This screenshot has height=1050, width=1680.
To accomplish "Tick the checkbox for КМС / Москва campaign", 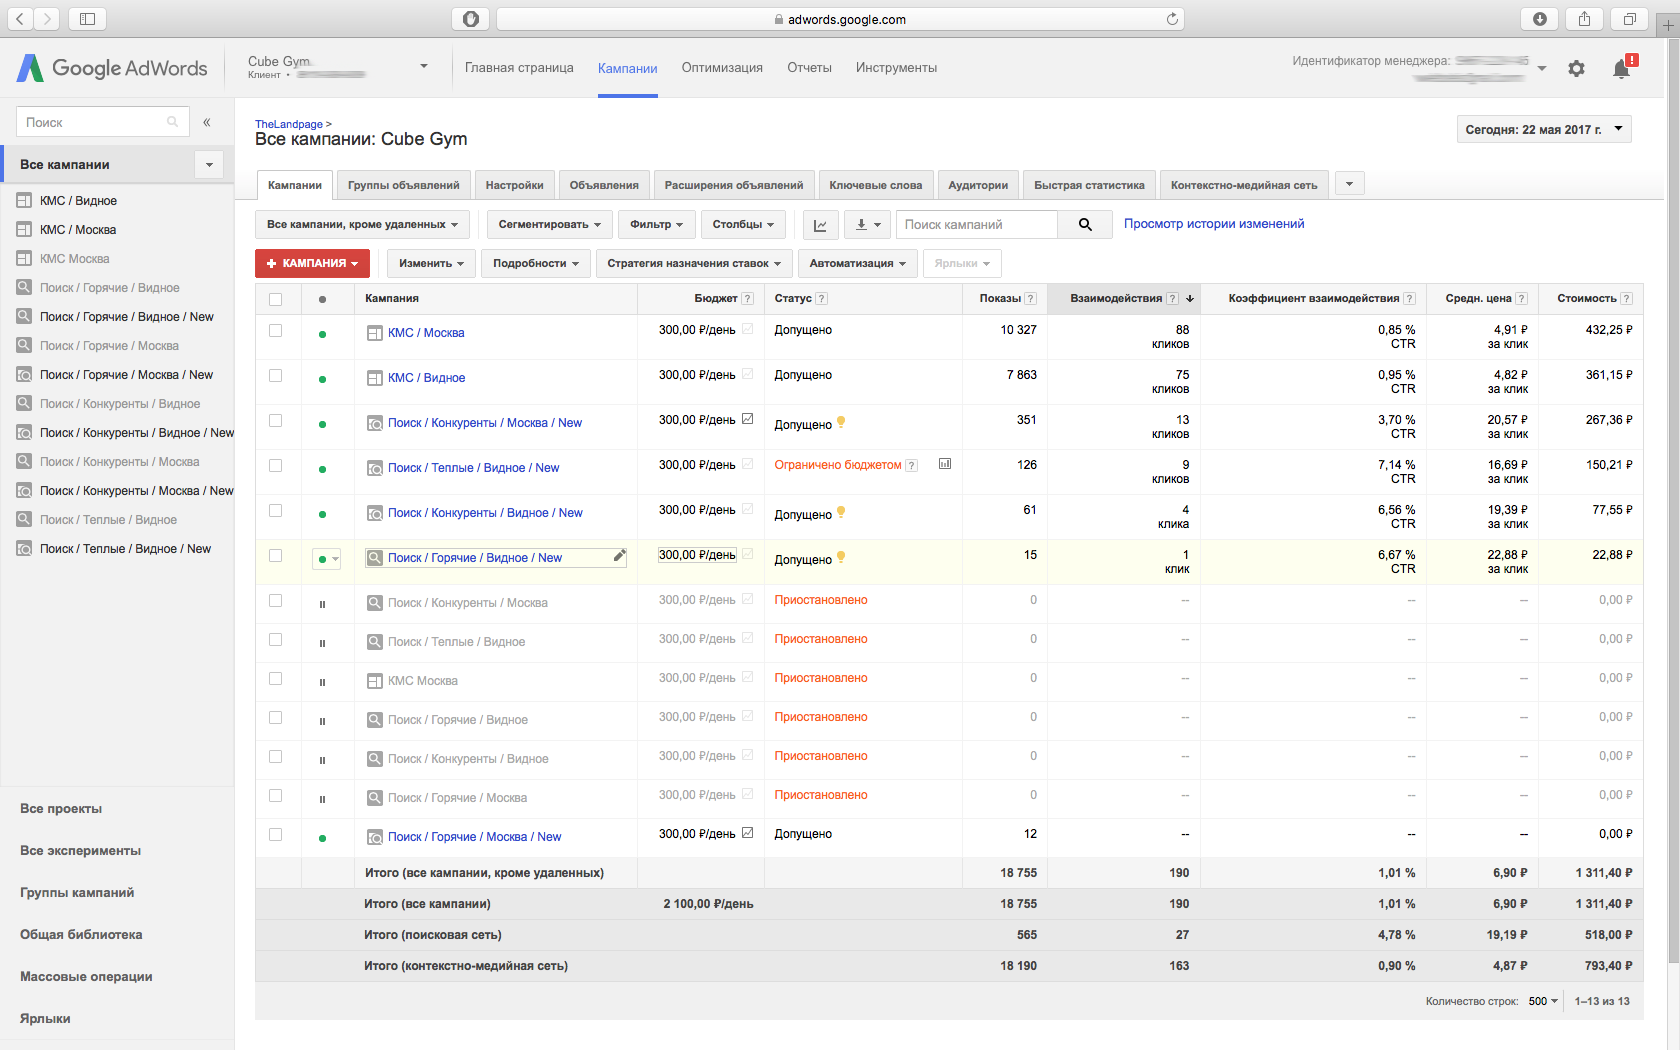I will point(276,331).
